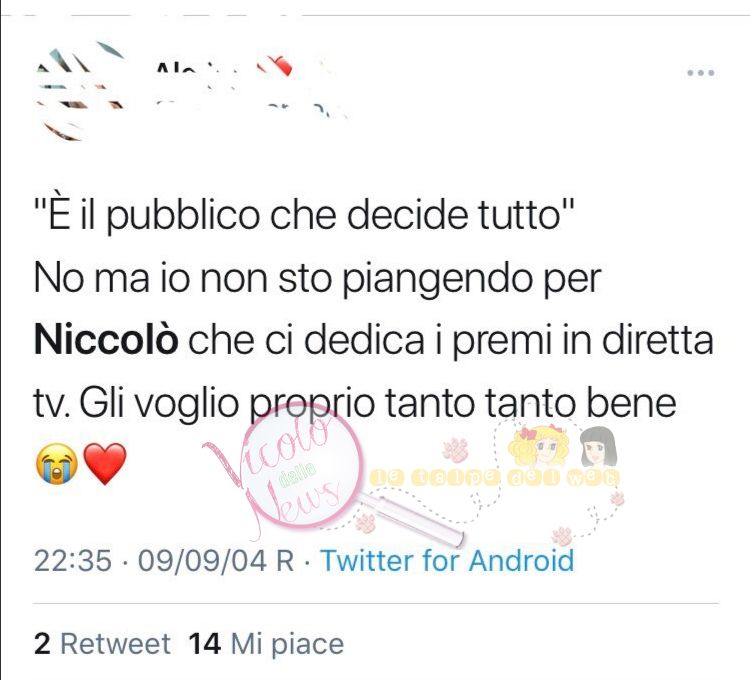
Task: Click the crying face emoji
Action: (x=57, y=463)
